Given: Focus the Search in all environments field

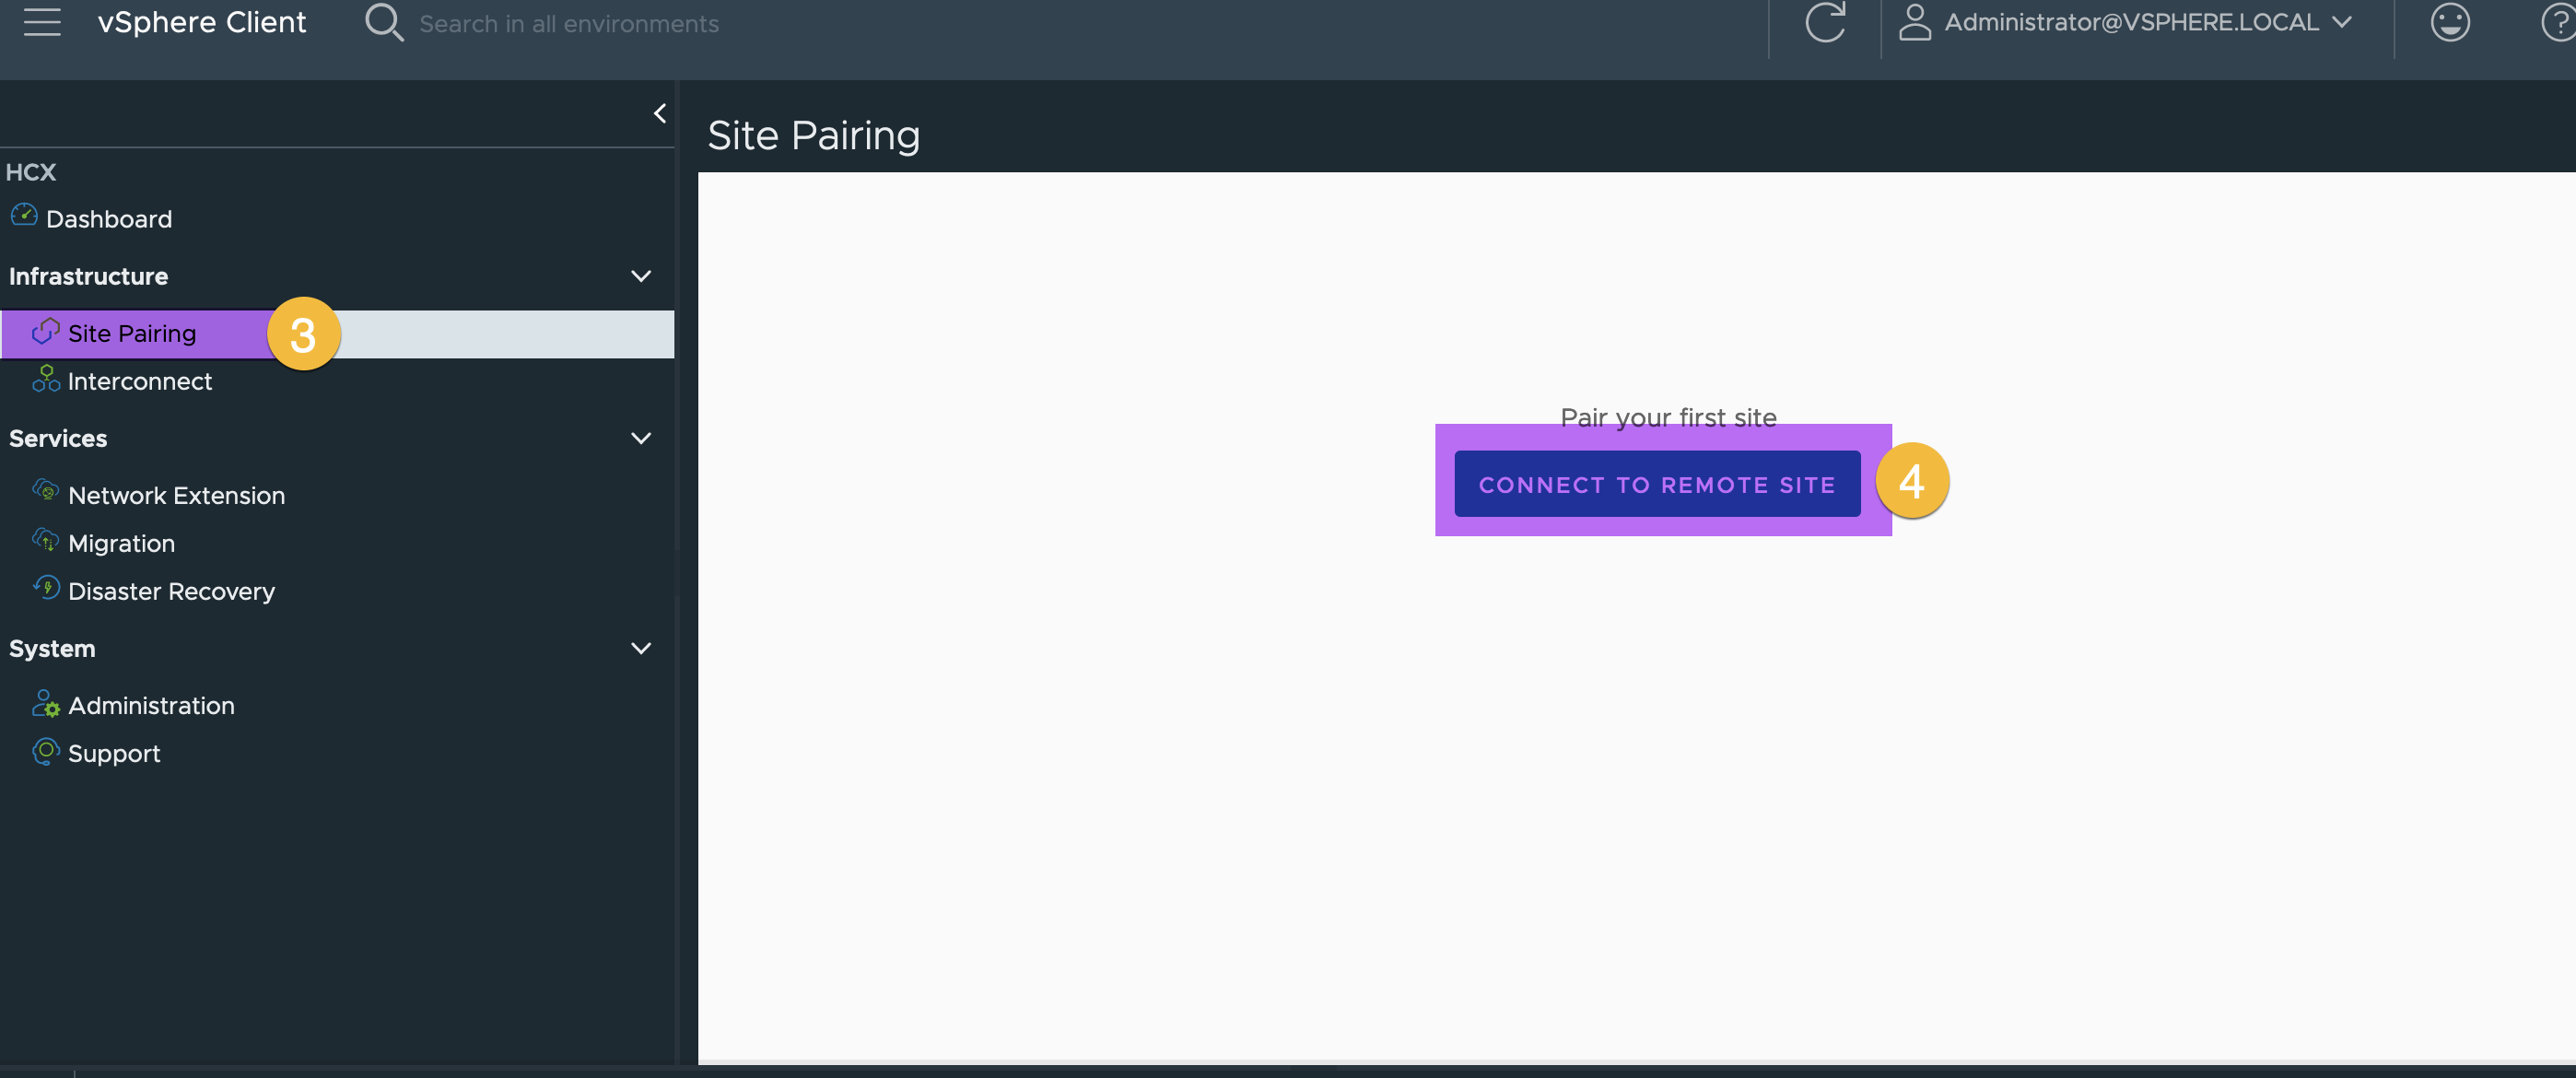Looking at the screenshot, I should 569,23.
